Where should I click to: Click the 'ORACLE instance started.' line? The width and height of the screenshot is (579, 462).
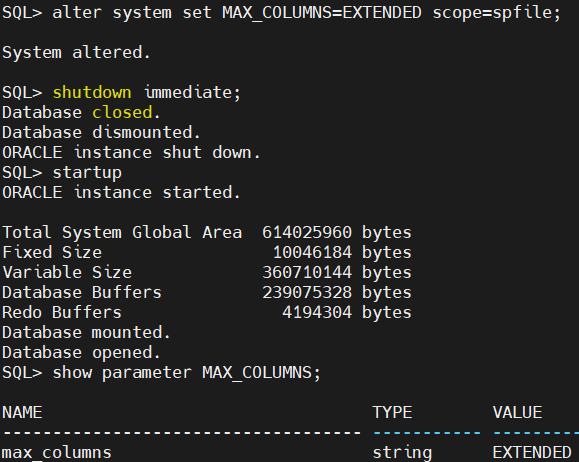coord(121,192)
